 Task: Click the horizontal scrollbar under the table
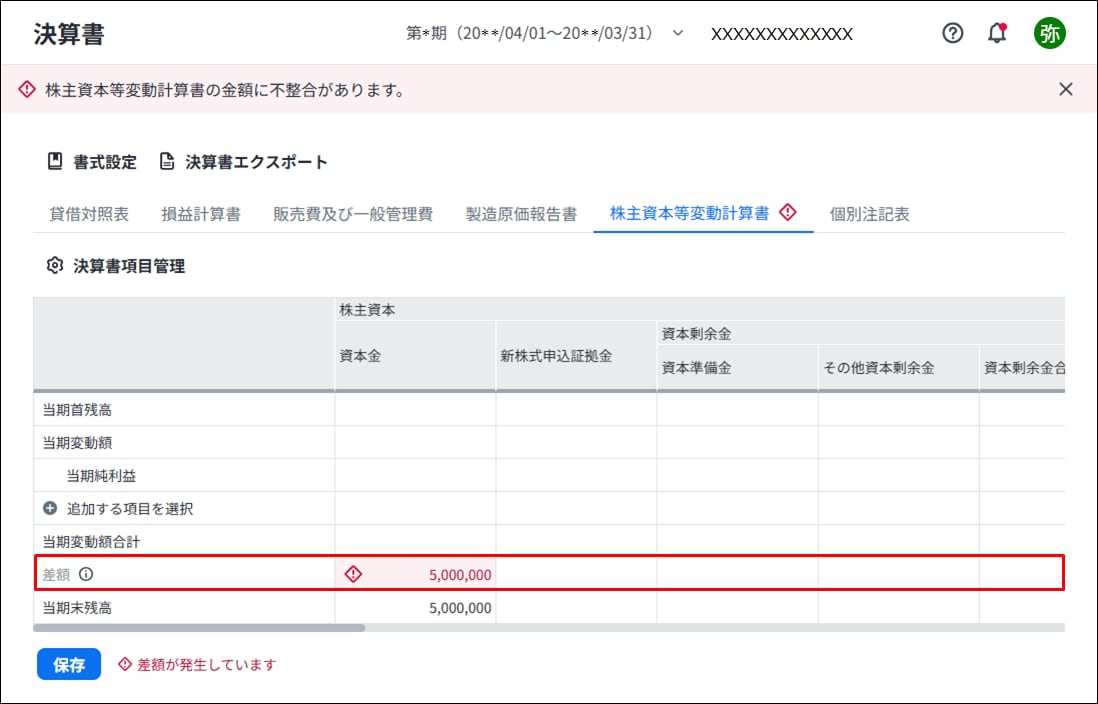(200, 628)
